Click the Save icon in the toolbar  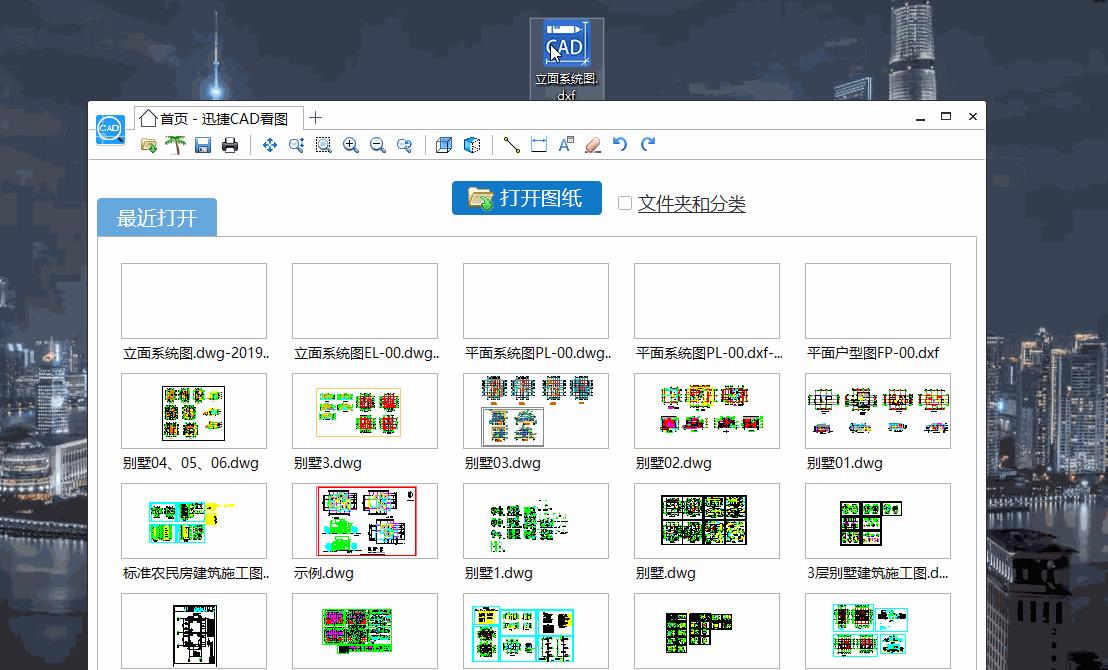point(204,145)
